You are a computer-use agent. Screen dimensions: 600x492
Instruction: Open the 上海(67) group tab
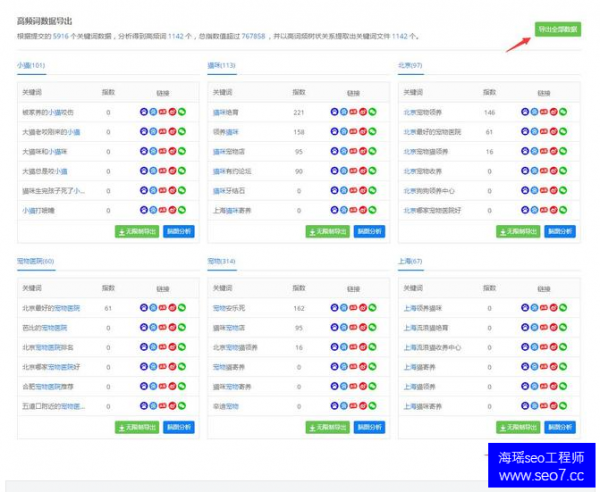(x=410, y=261)
